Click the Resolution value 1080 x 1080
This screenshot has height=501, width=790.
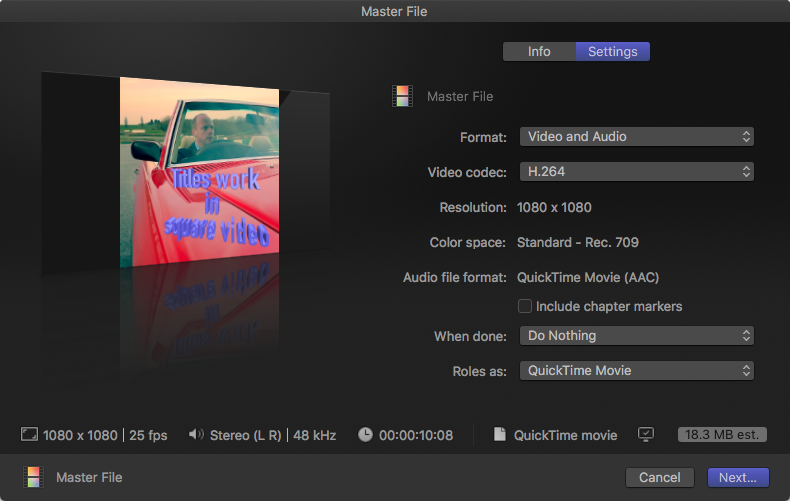(x=554, y=207)
